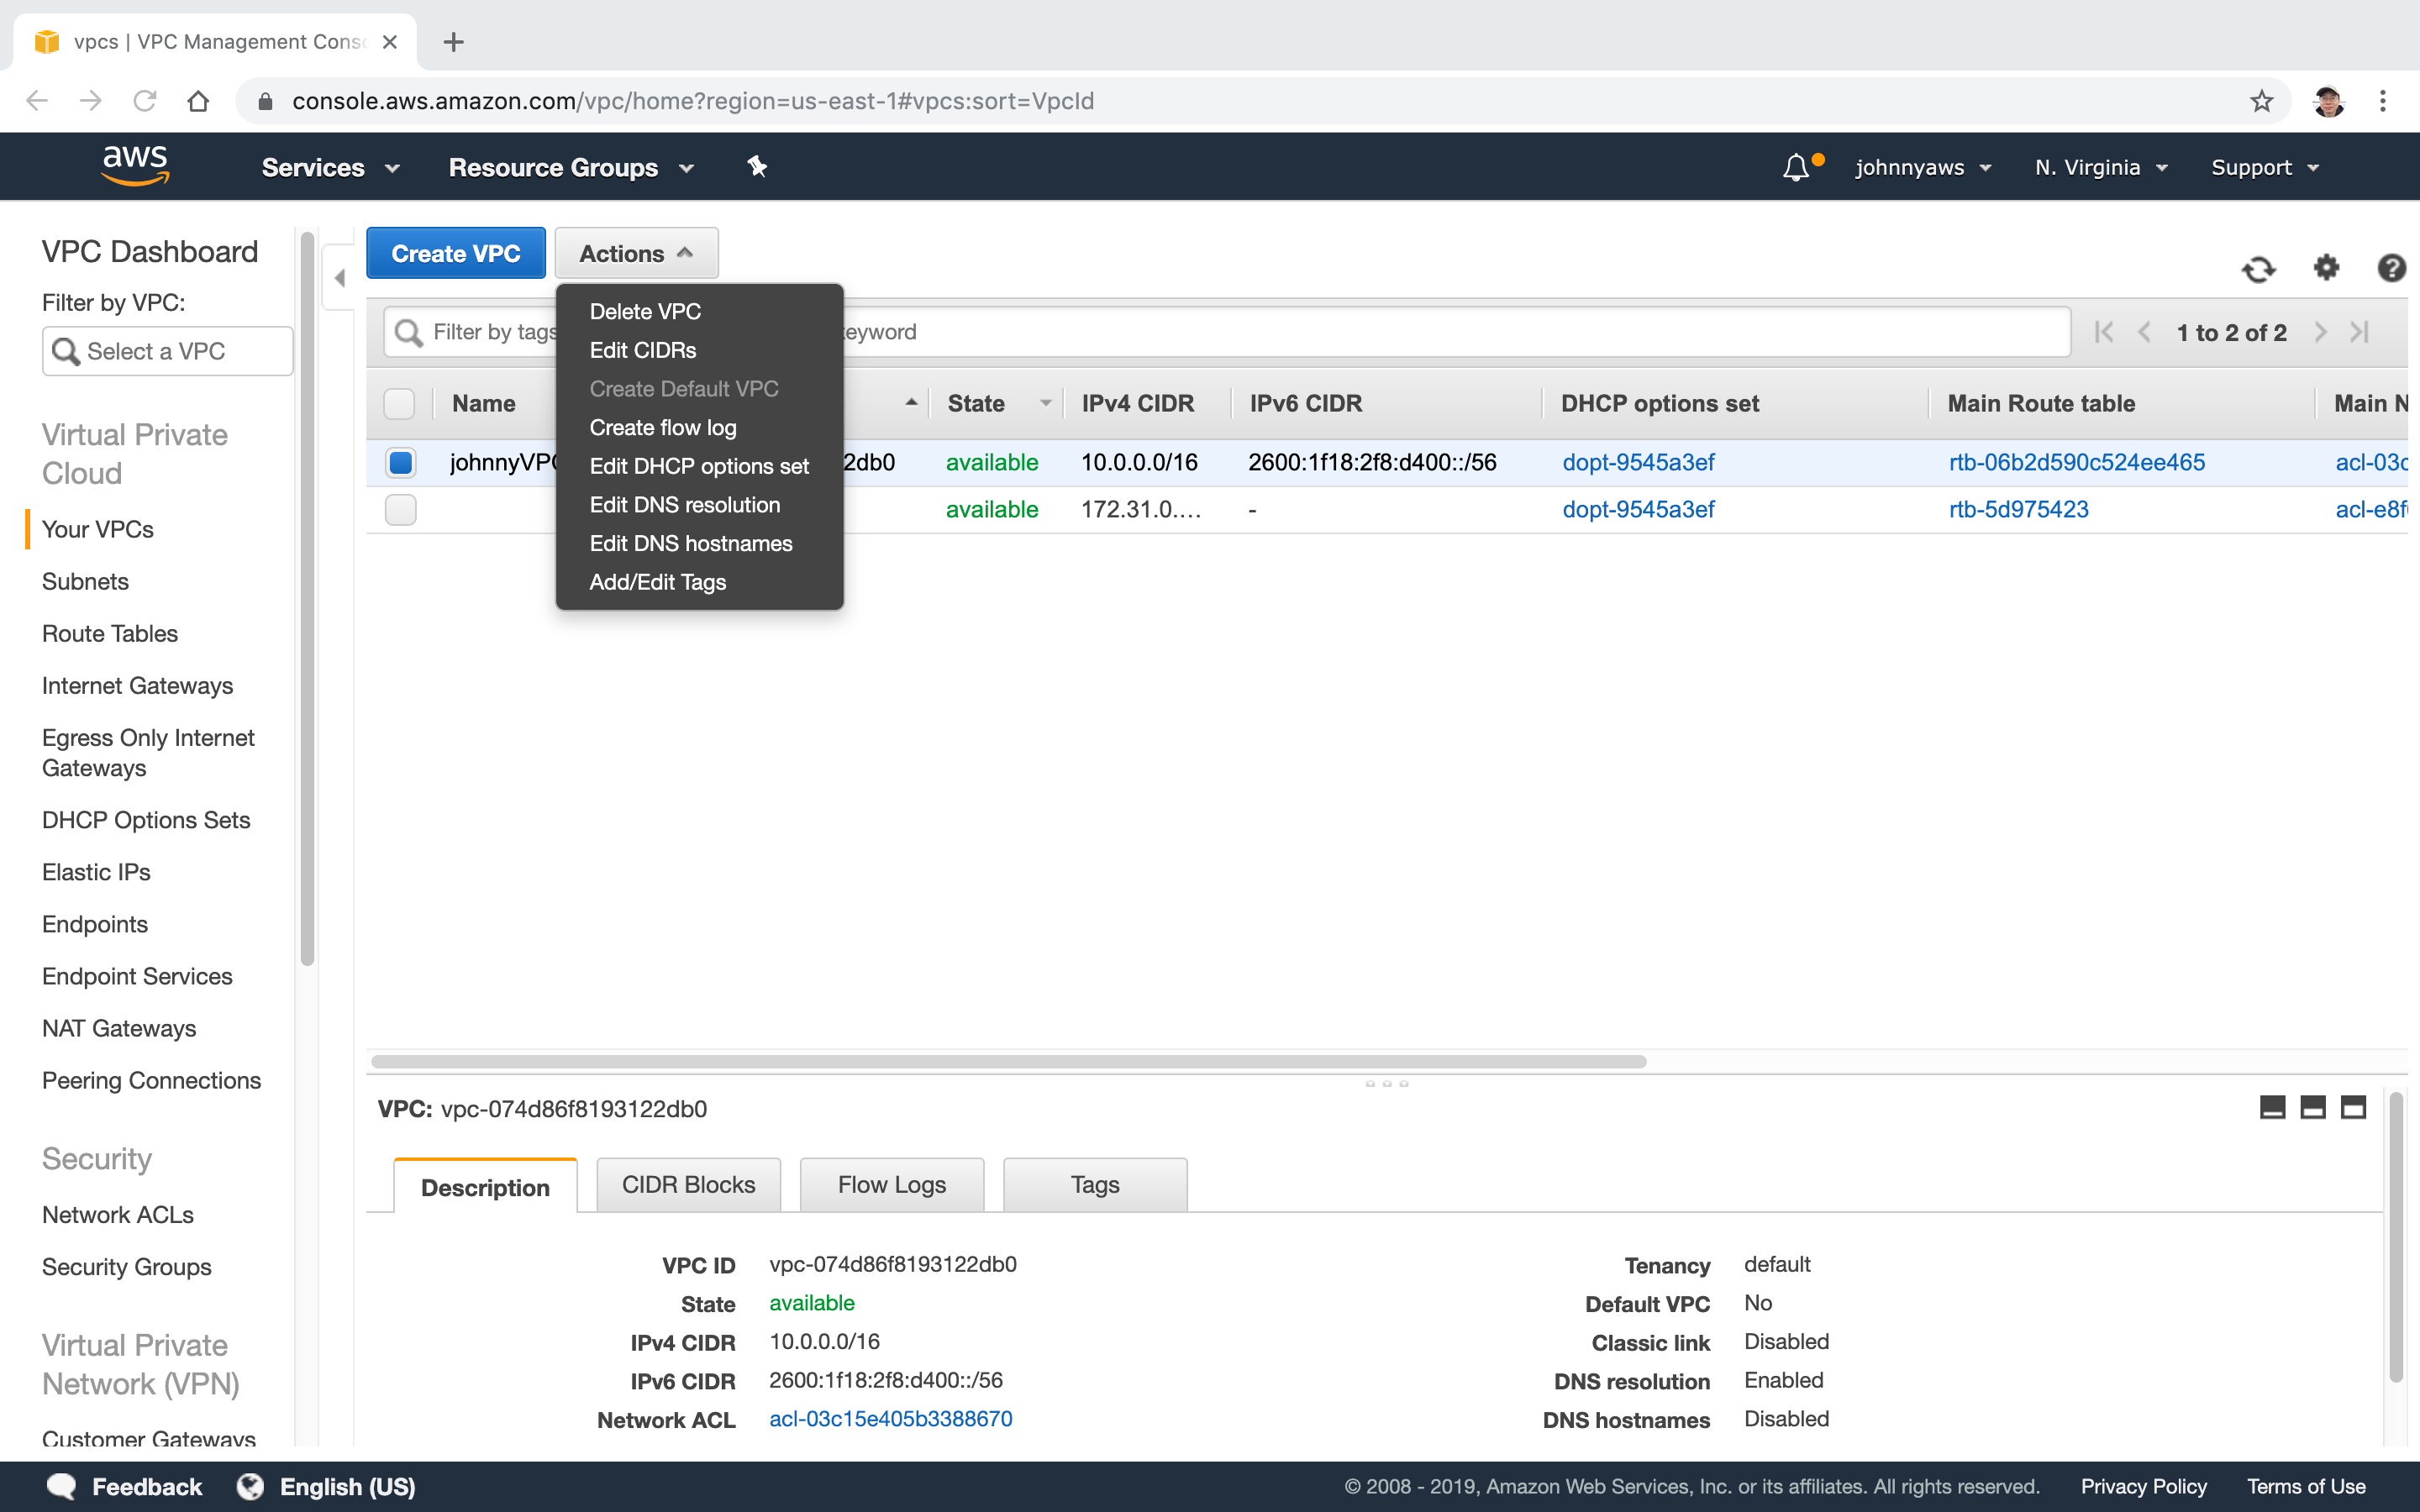The height and width of the screenshot is (1512, 2420).
Task: Switch to the CIDR Blocks tab
Action: pos(688,1185)
